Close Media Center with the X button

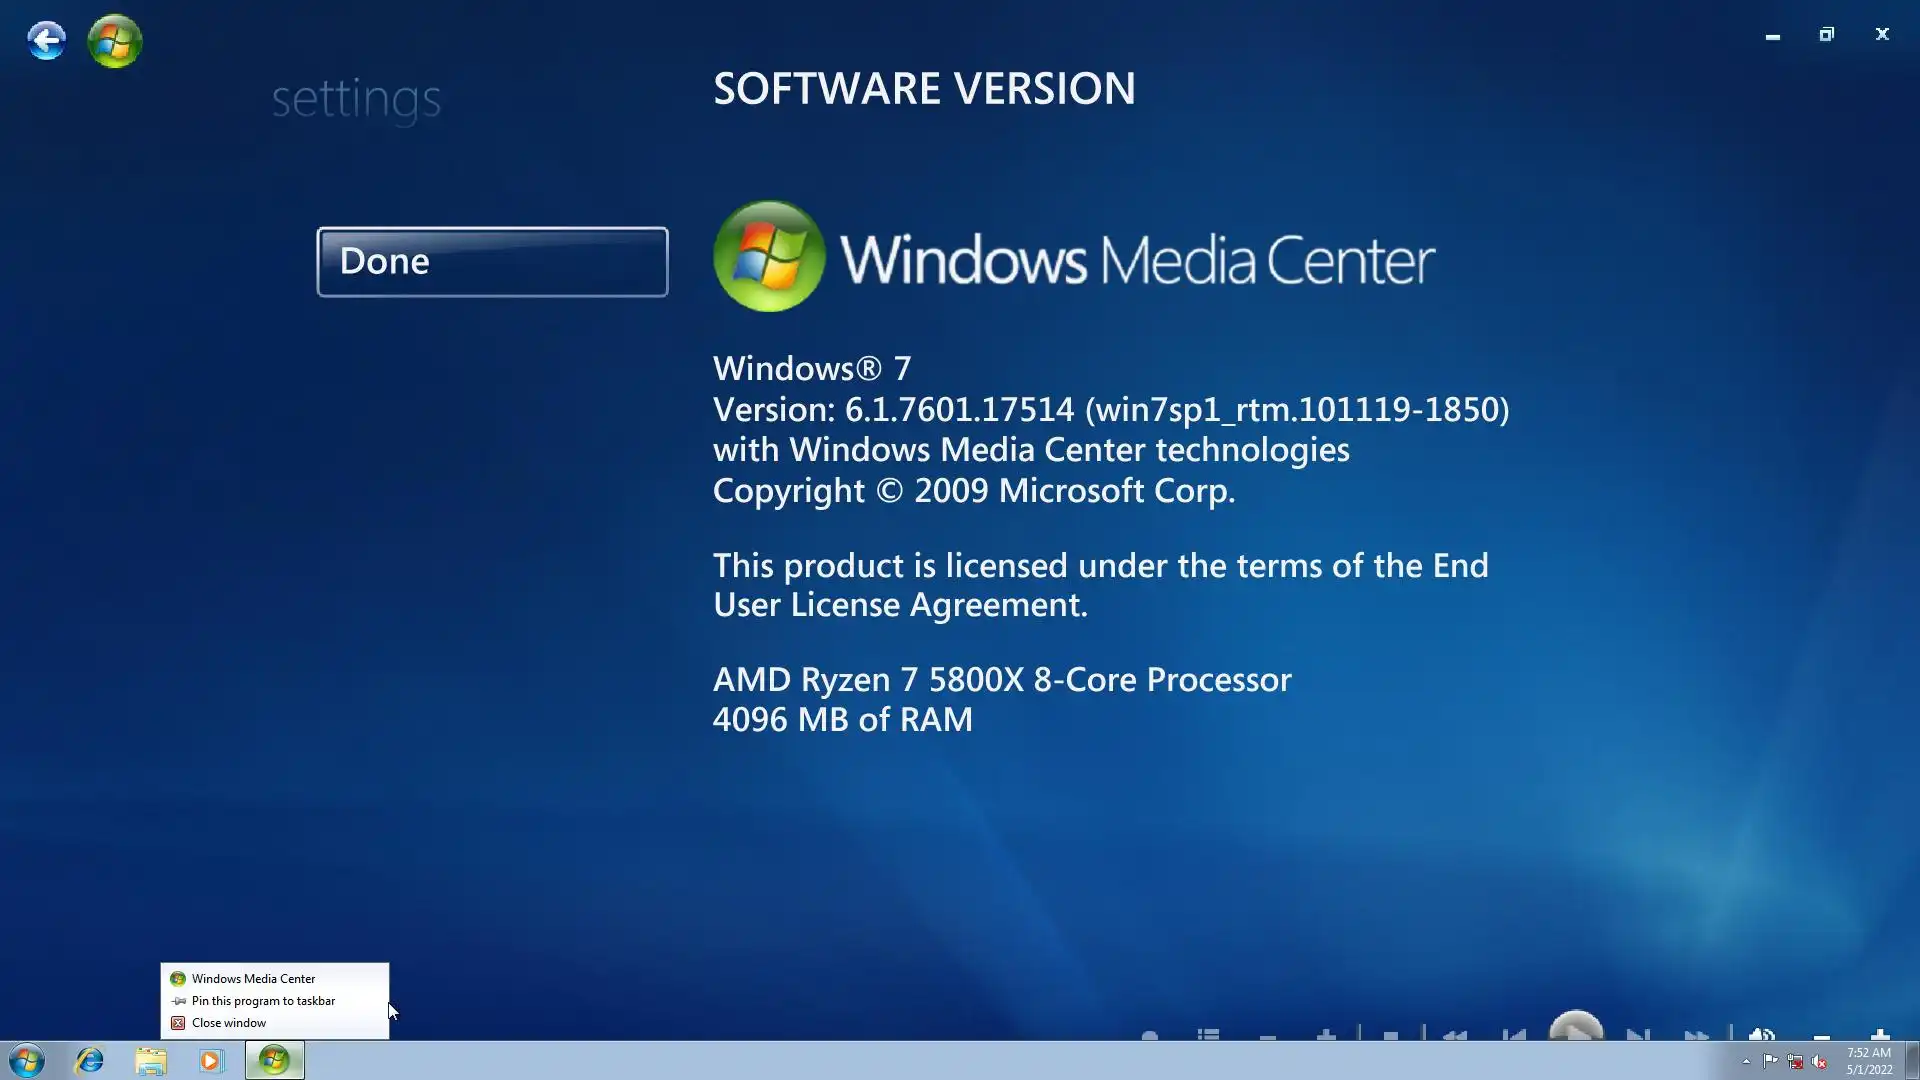[x=1882, y=35]
